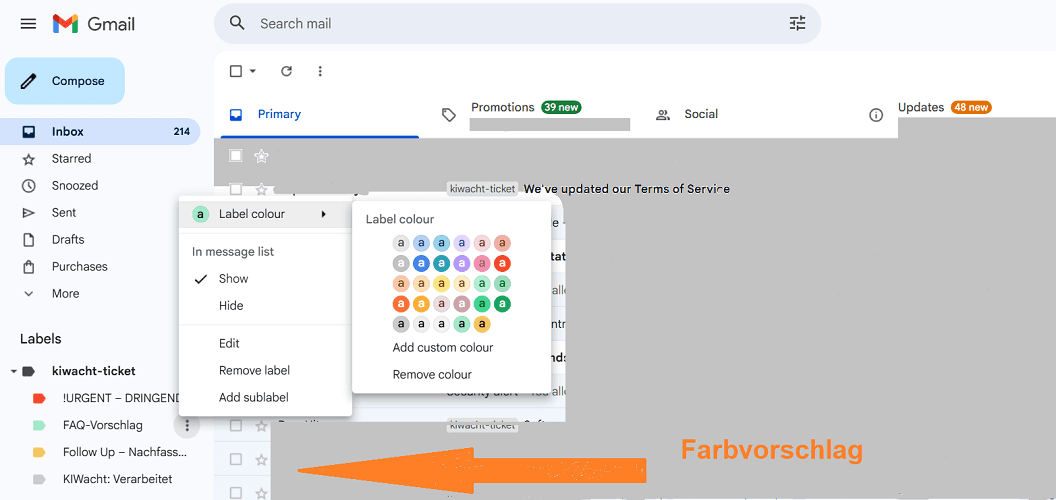Screen dimensions: 1056x500
Task: Choose Hide in message list
Action: pyautogui.click(x=231, y=306)
